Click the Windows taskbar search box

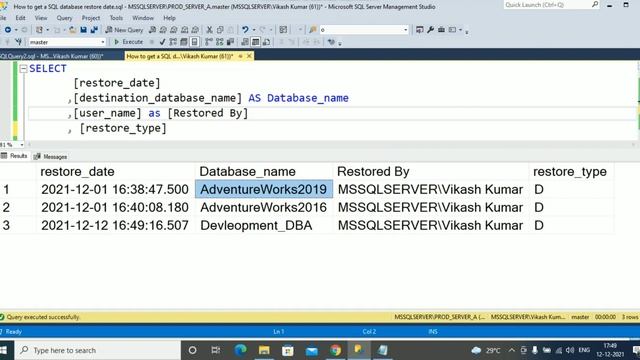(x=98, y=350)
